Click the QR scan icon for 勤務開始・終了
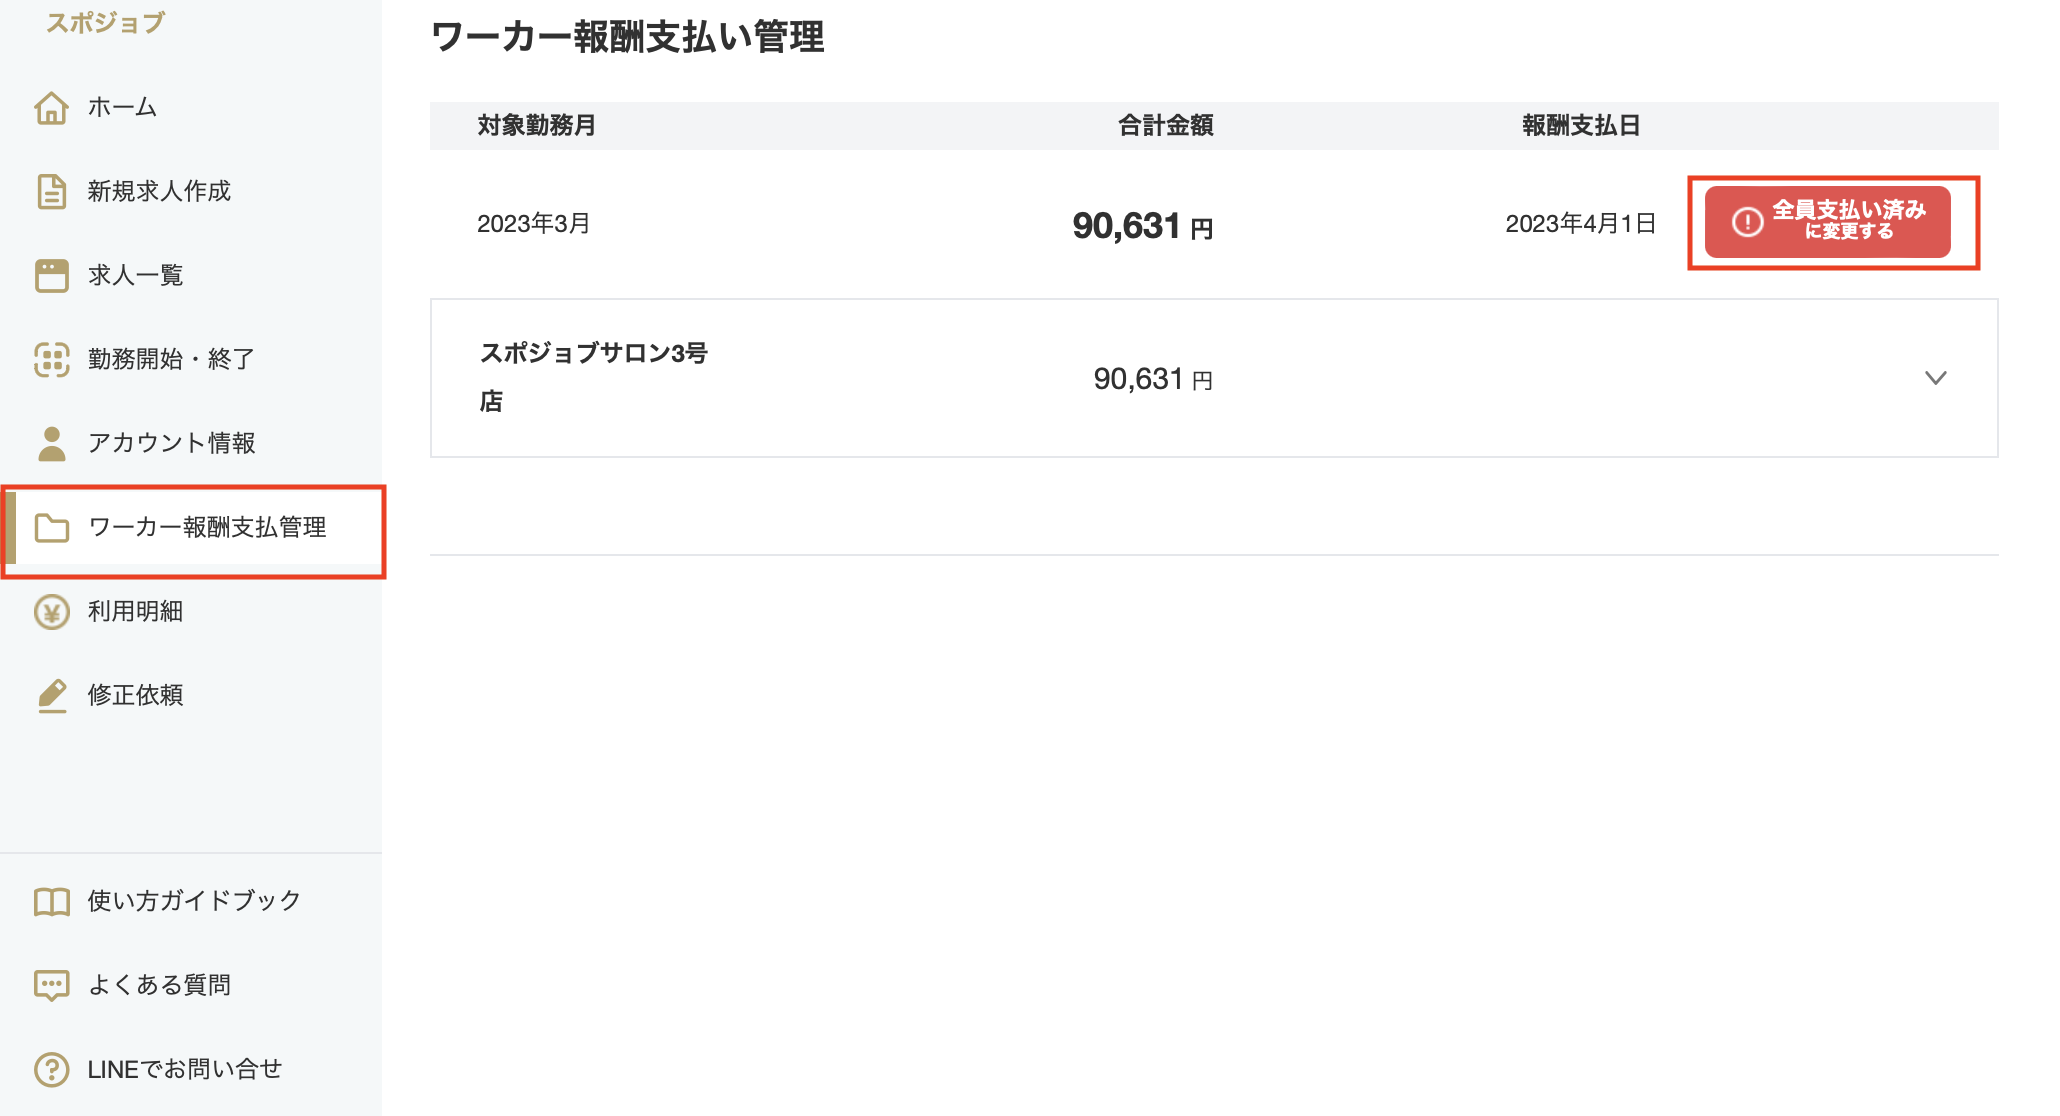 pyautogui.click(x=51, y=359)
